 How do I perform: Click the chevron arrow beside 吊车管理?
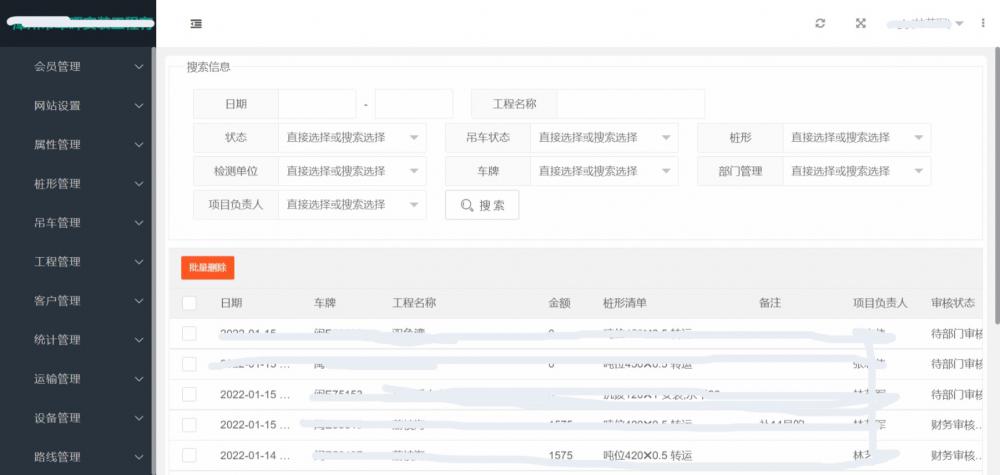pos(140,223)
